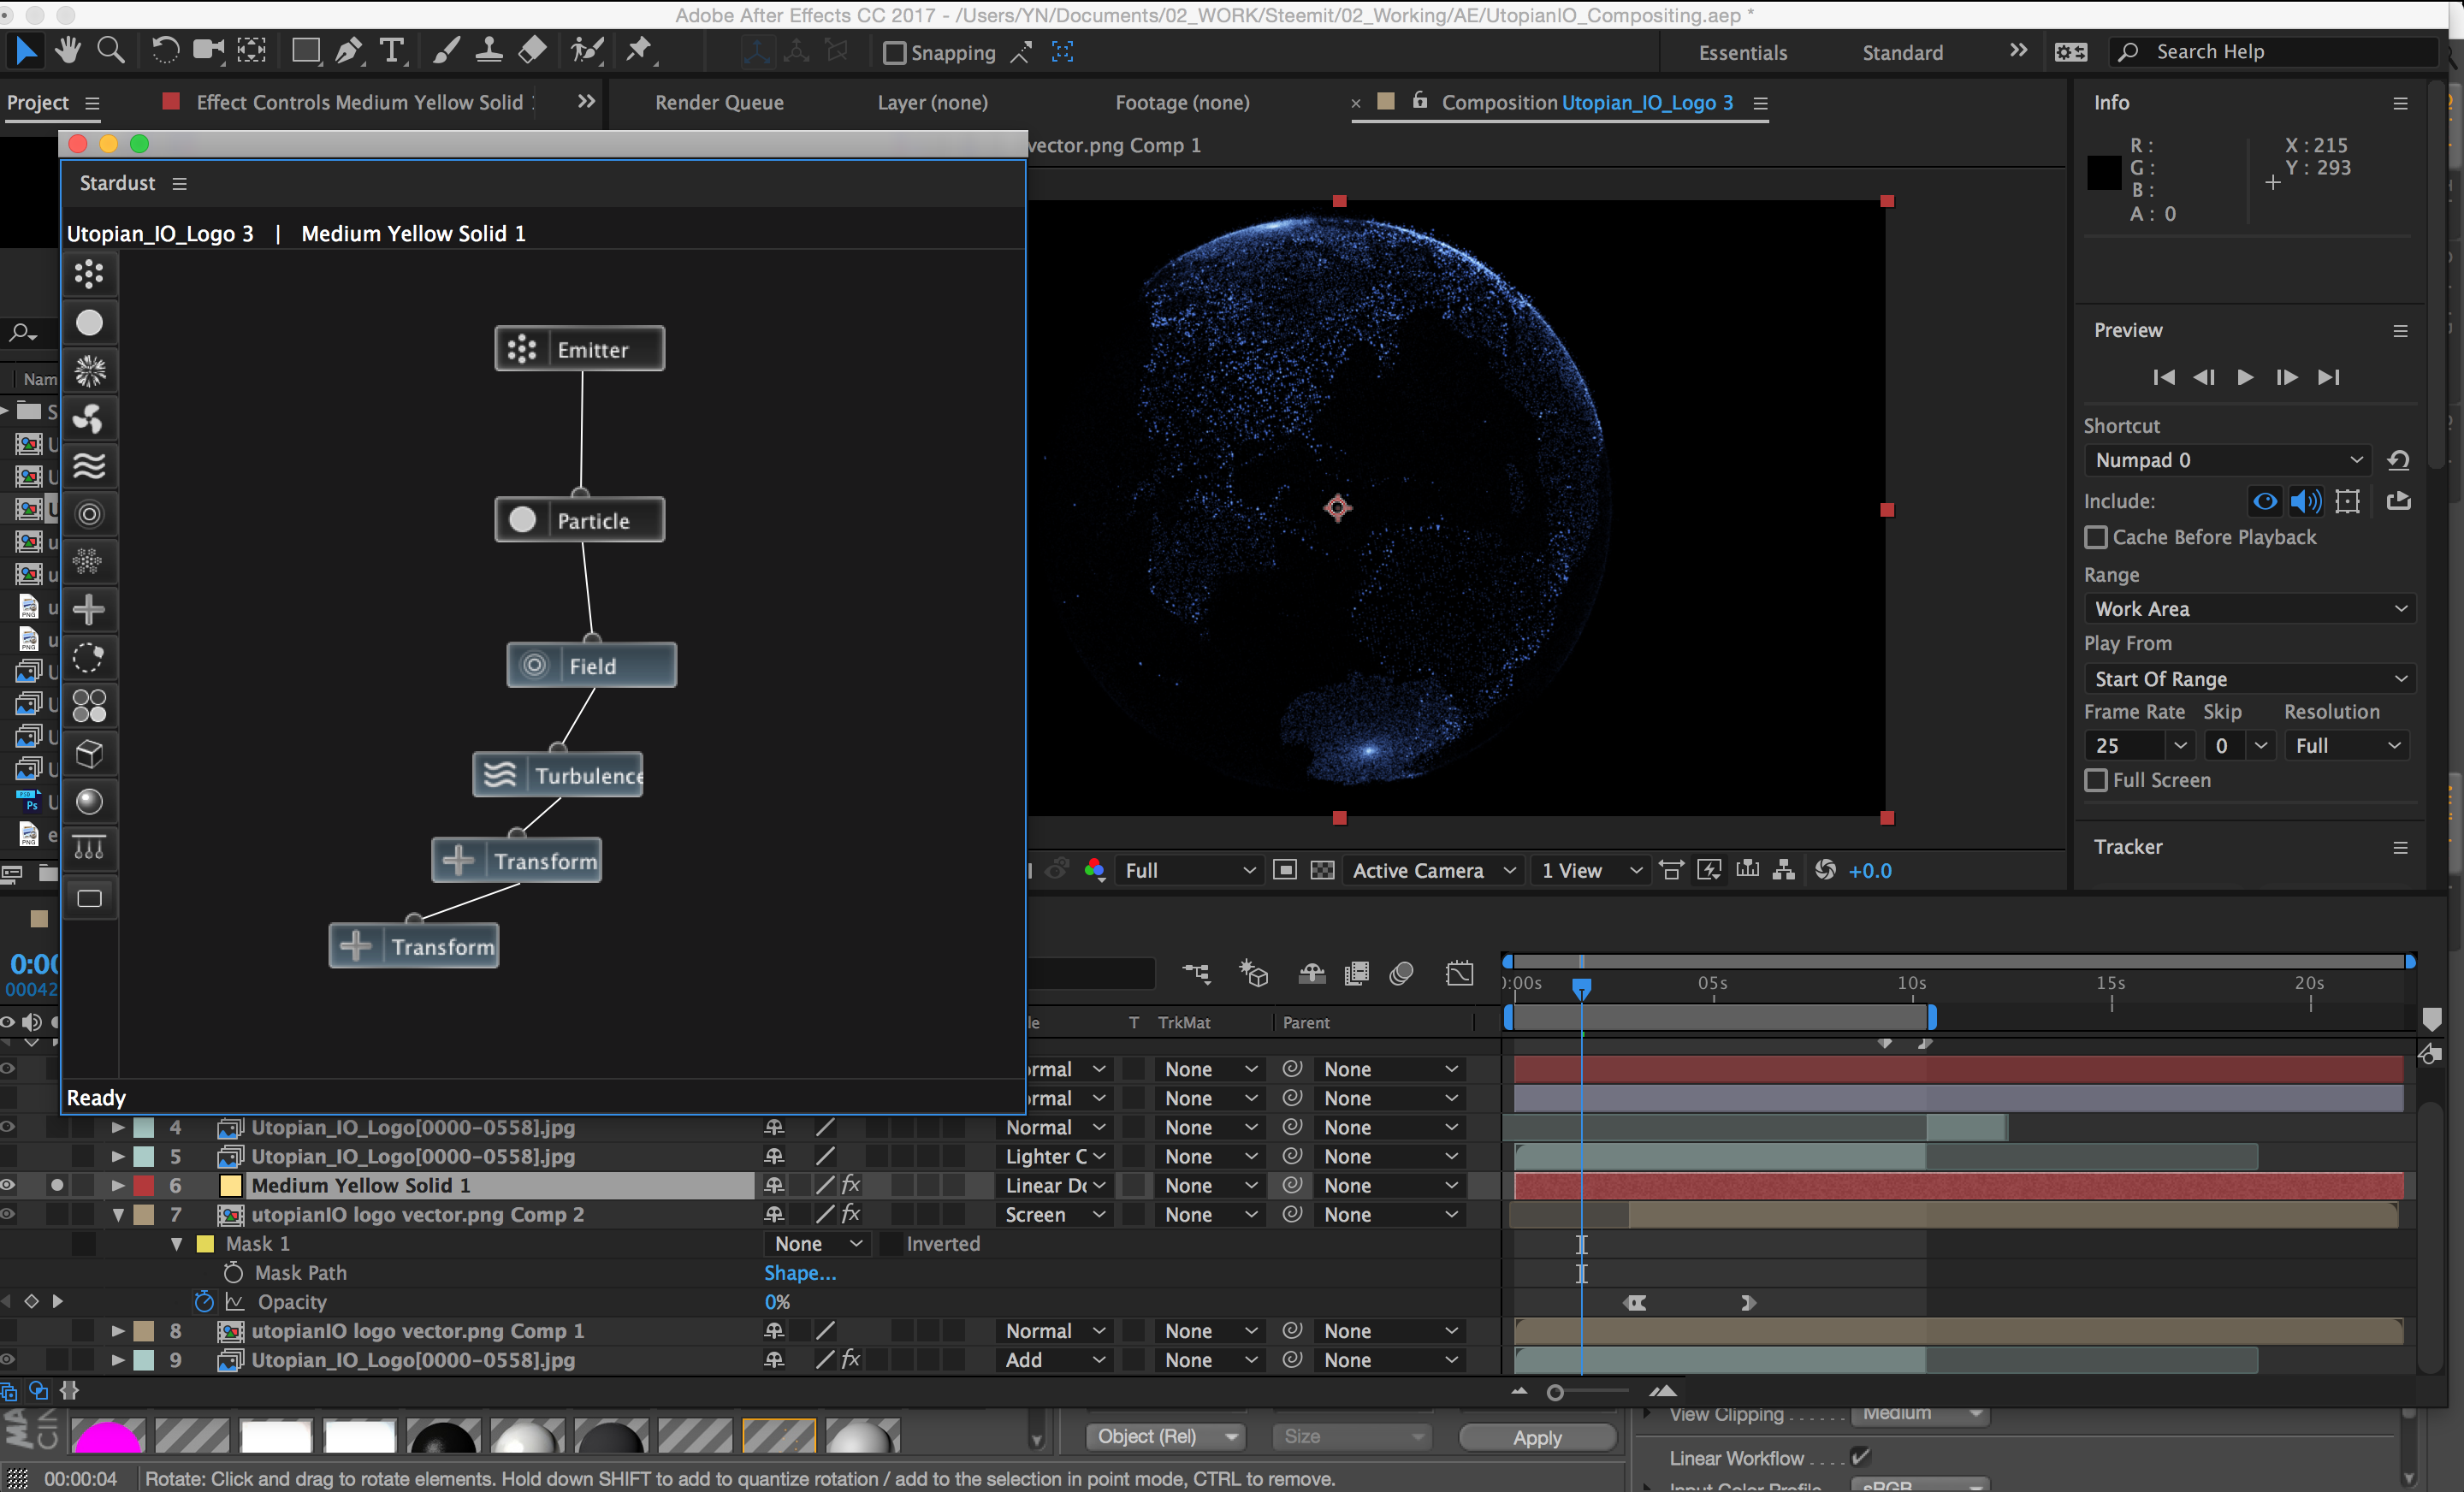Open the Numpad 0 shortcut dropdown
The height and width of the screenshot is (1492, 2464).
pyautogui.click(x=2228, y=460)
